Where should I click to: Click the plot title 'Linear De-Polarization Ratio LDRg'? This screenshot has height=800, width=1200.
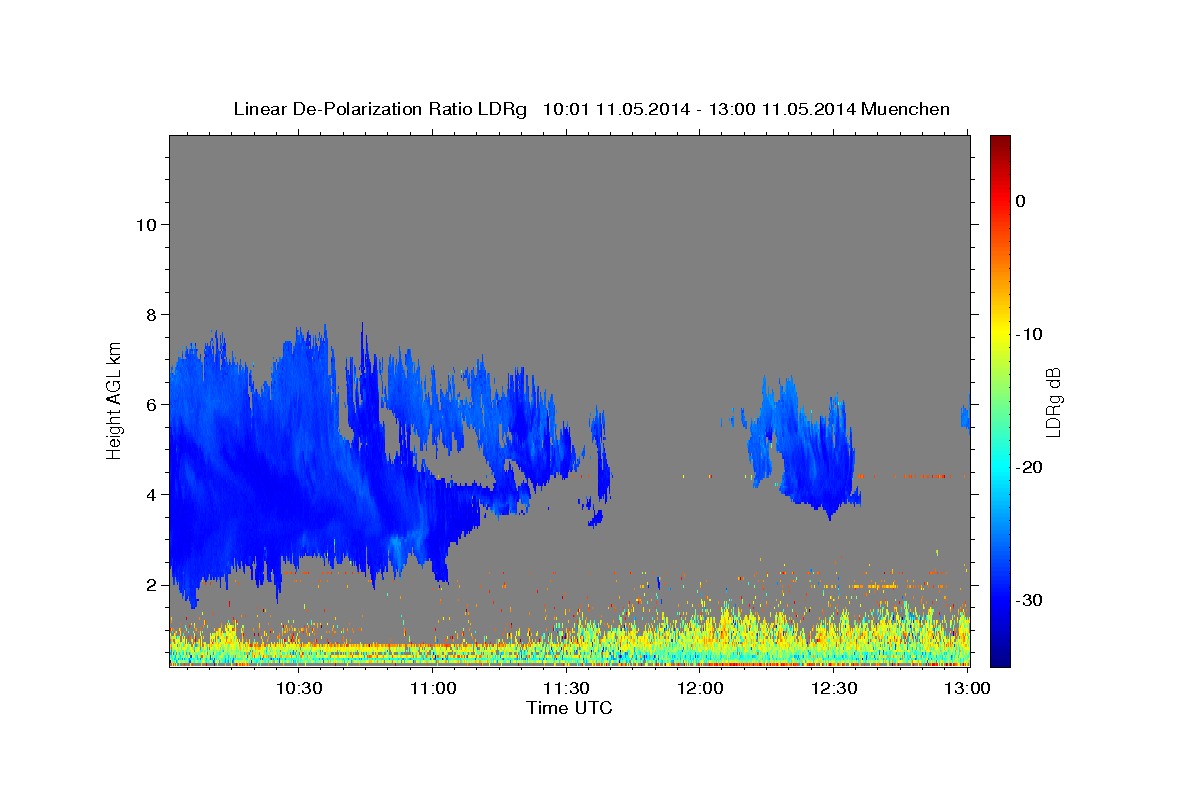(380, 109)
